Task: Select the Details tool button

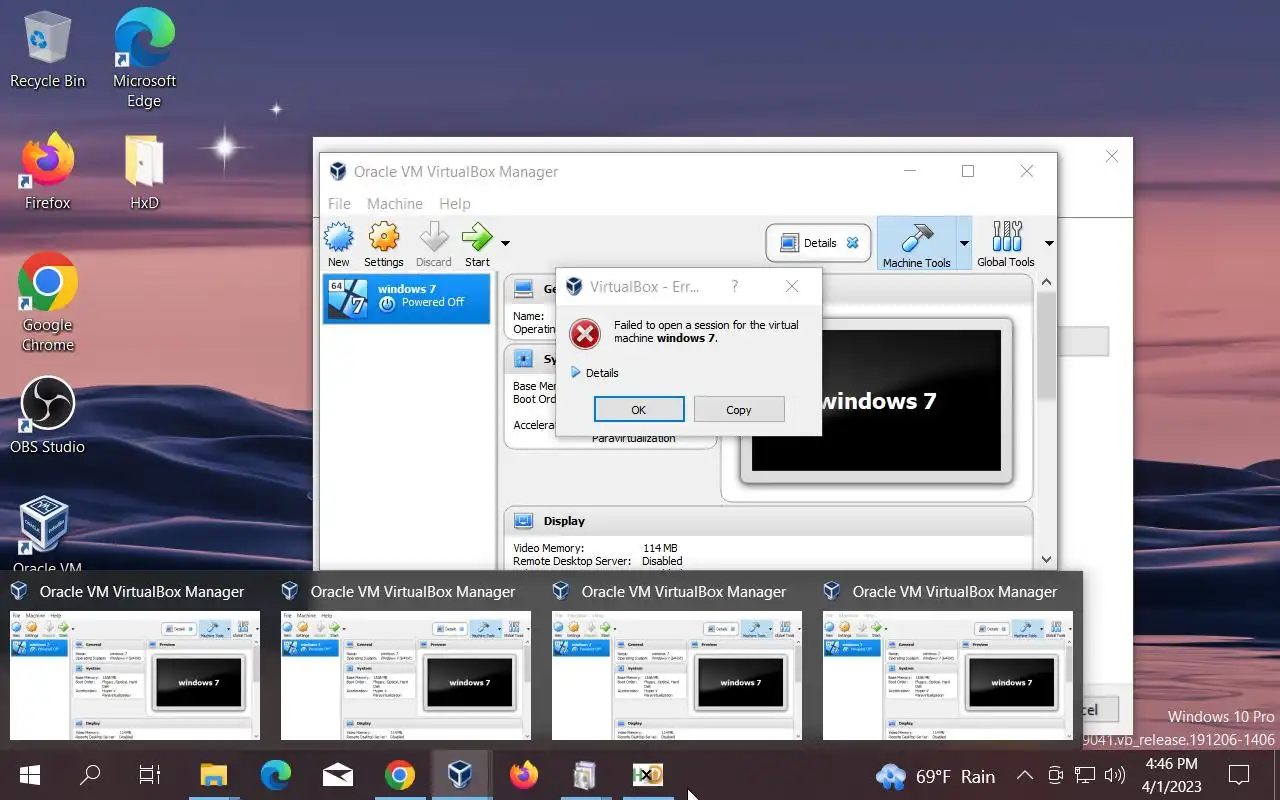Action: 819,243
